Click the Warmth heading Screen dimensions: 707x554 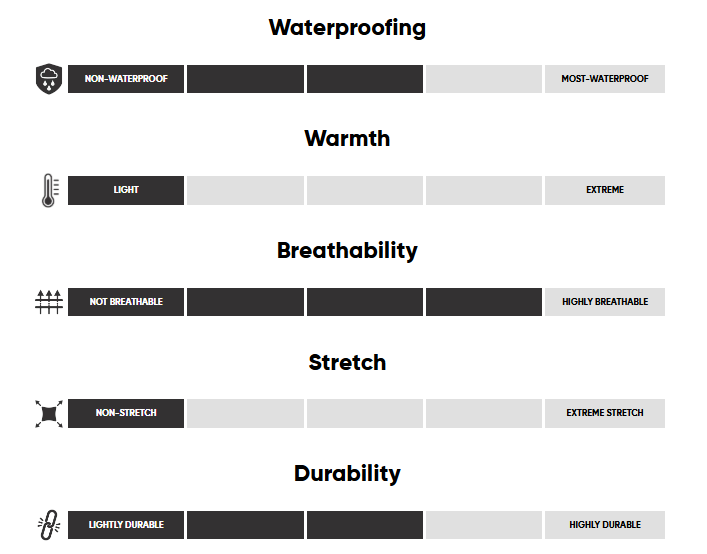[x=347, y=138]
